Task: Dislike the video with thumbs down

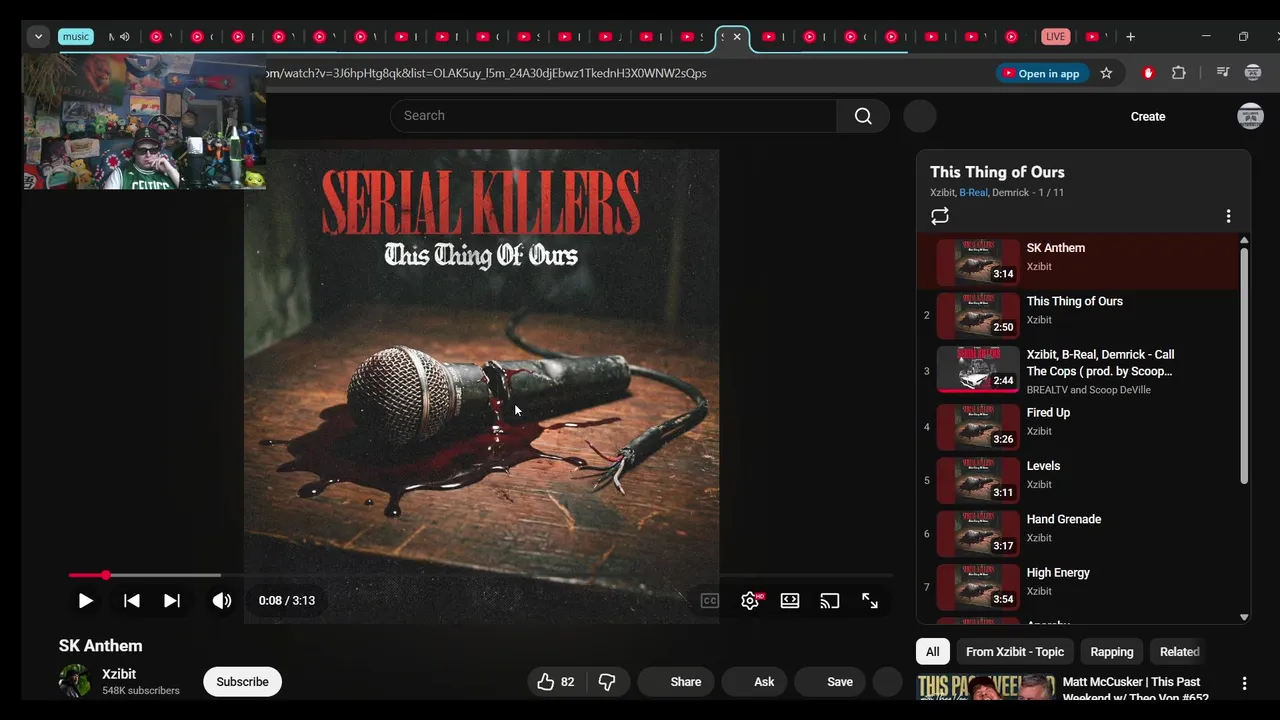Action: (x=607, y=682)
